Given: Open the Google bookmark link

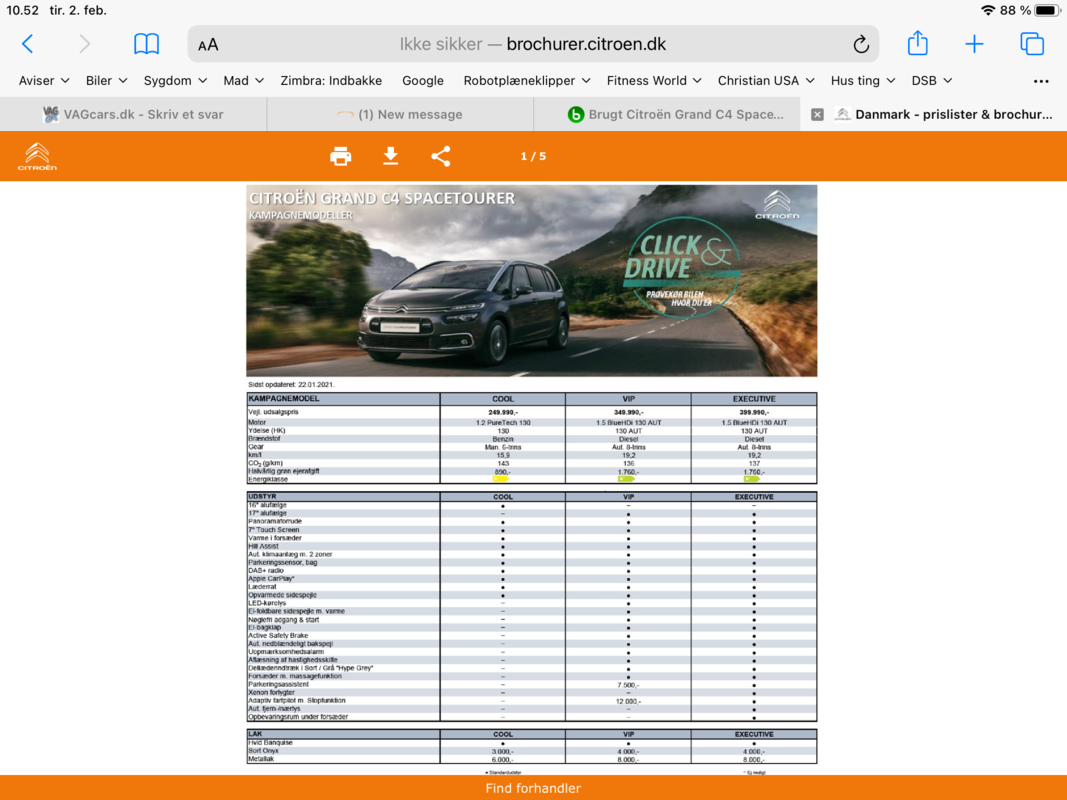Looking at the screenshot, I should tap(422, 80).
